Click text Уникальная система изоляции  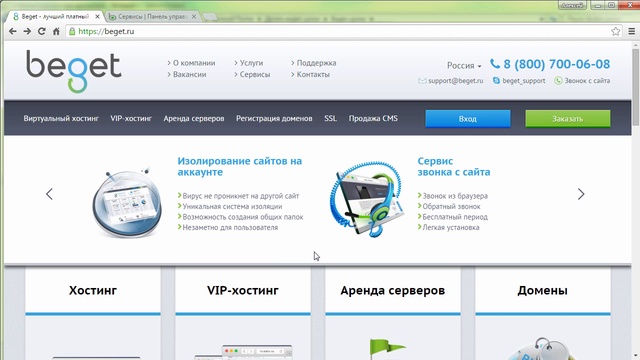pos(232,207)
